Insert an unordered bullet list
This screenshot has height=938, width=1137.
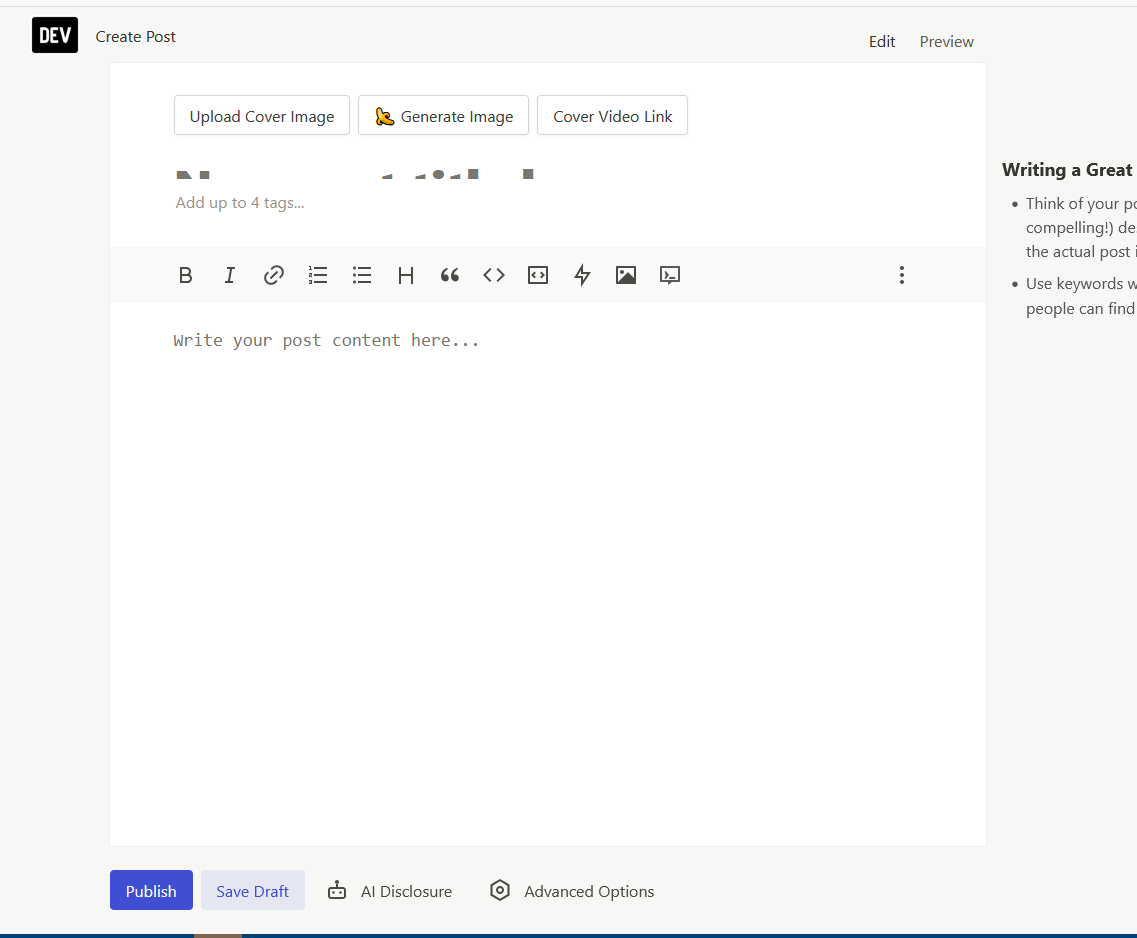(362, 275)
